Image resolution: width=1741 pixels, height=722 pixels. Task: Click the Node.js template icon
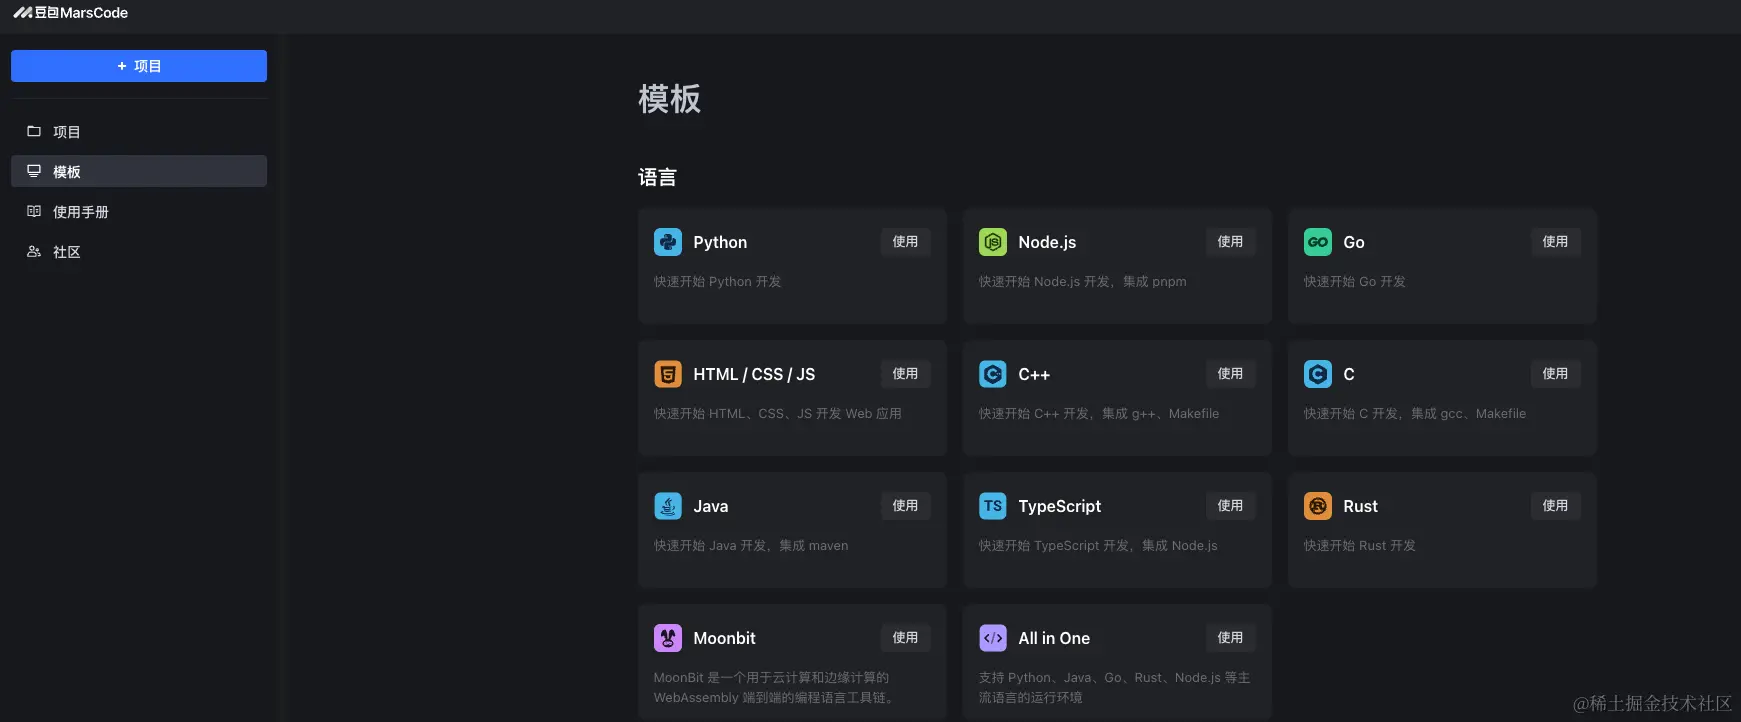tap(993, 242)
